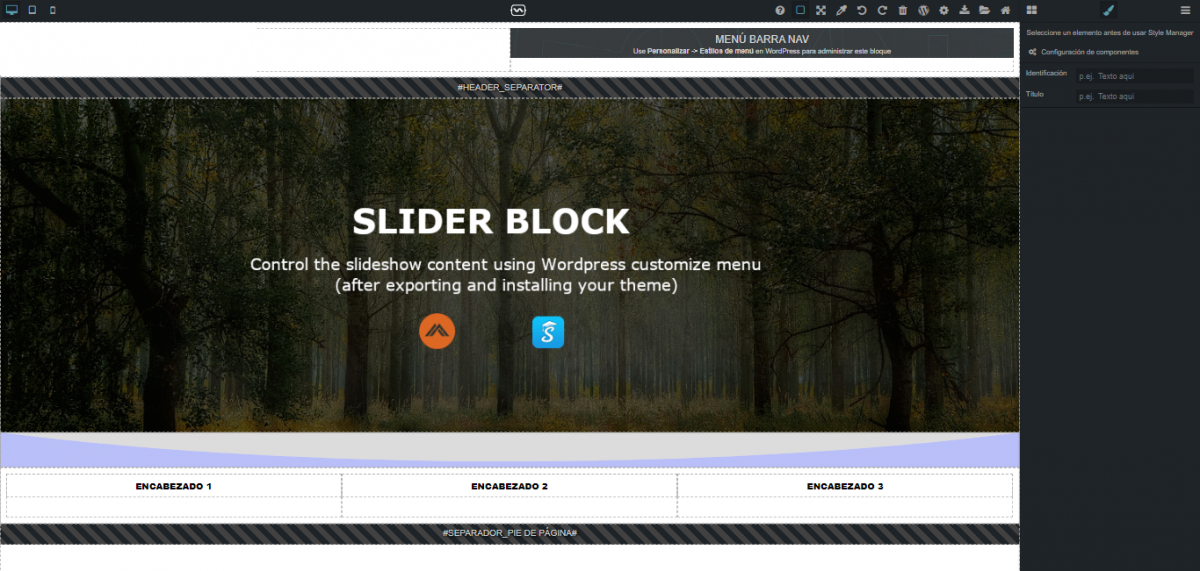Image resolution: width=1200 pixels, height=571 pixels.
Task: Expand Configuración de componentes section
Action: click(1088, 52)
